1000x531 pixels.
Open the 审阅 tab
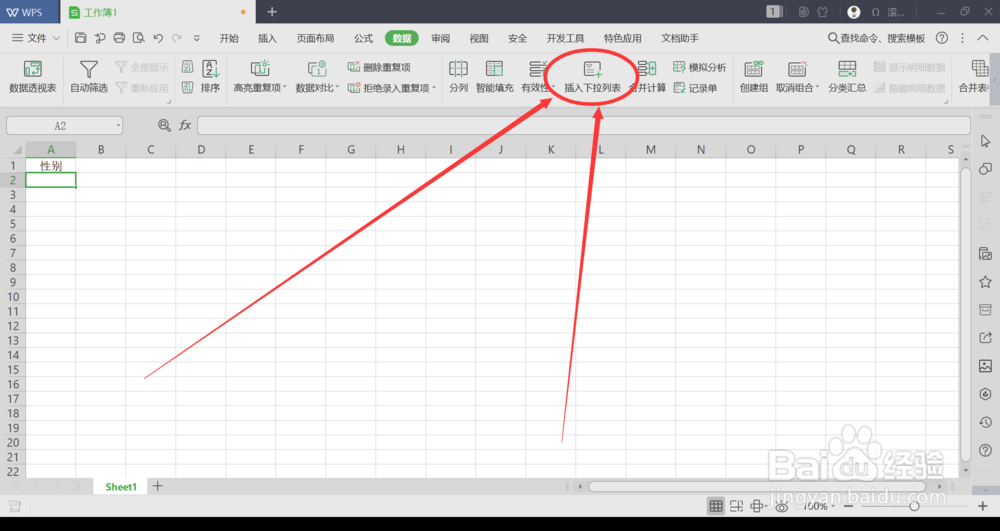coord(440,38)
